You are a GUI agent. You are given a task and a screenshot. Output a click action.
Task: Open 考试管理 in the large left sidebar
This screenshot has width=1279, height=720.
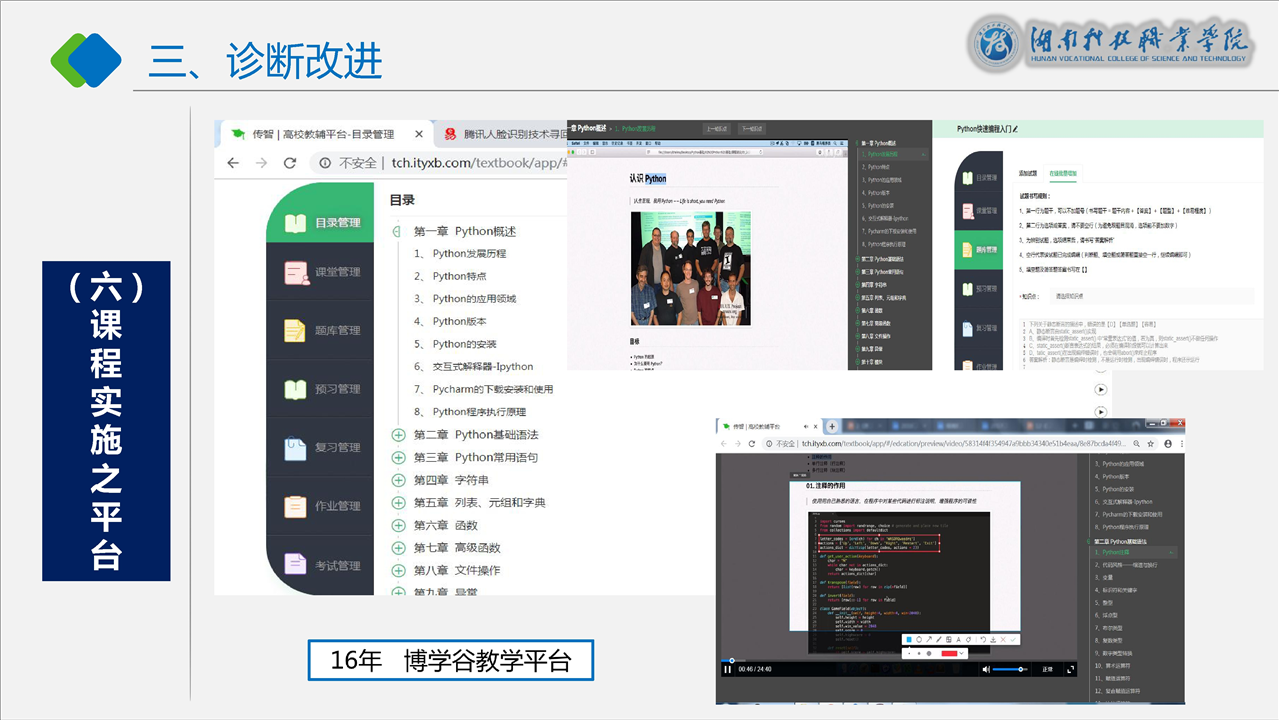(x=322, y=565)
